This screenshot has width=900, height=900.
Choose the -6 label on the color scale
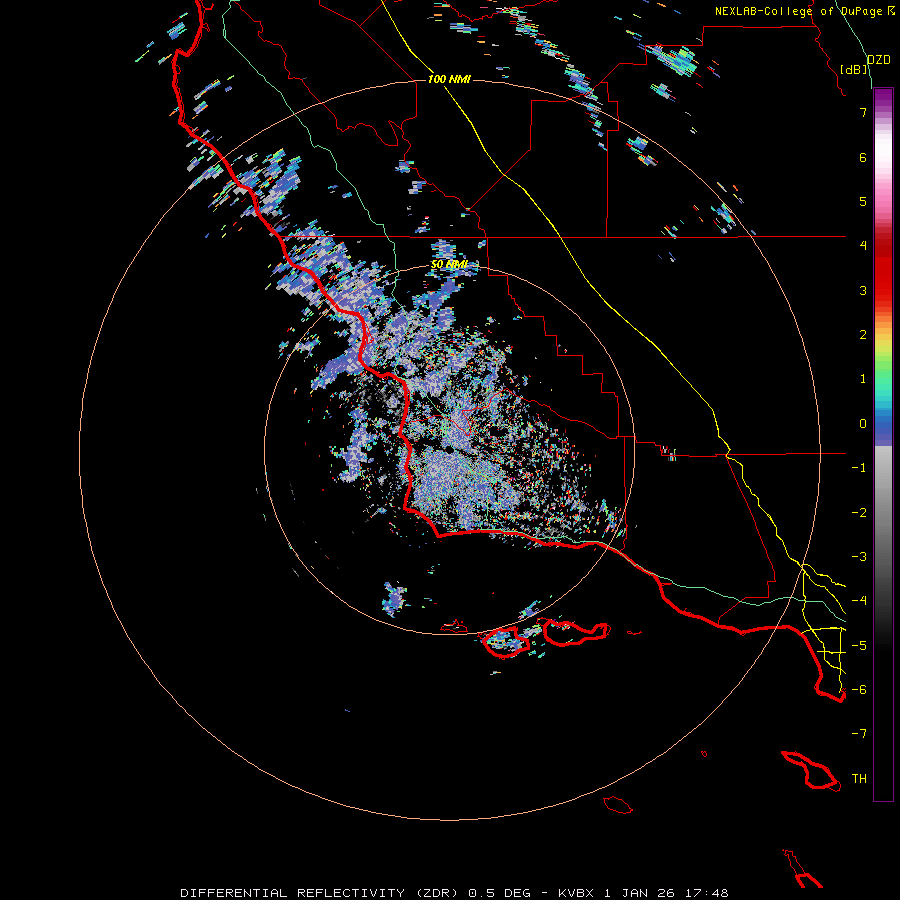(859, 689)
